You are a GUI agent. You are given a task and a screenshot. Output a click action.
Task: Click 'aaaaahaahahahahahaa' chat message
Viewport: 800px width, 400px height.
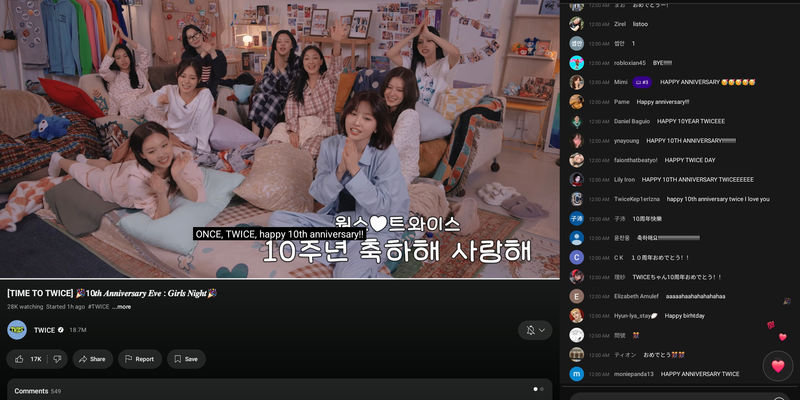pos(695,296)
